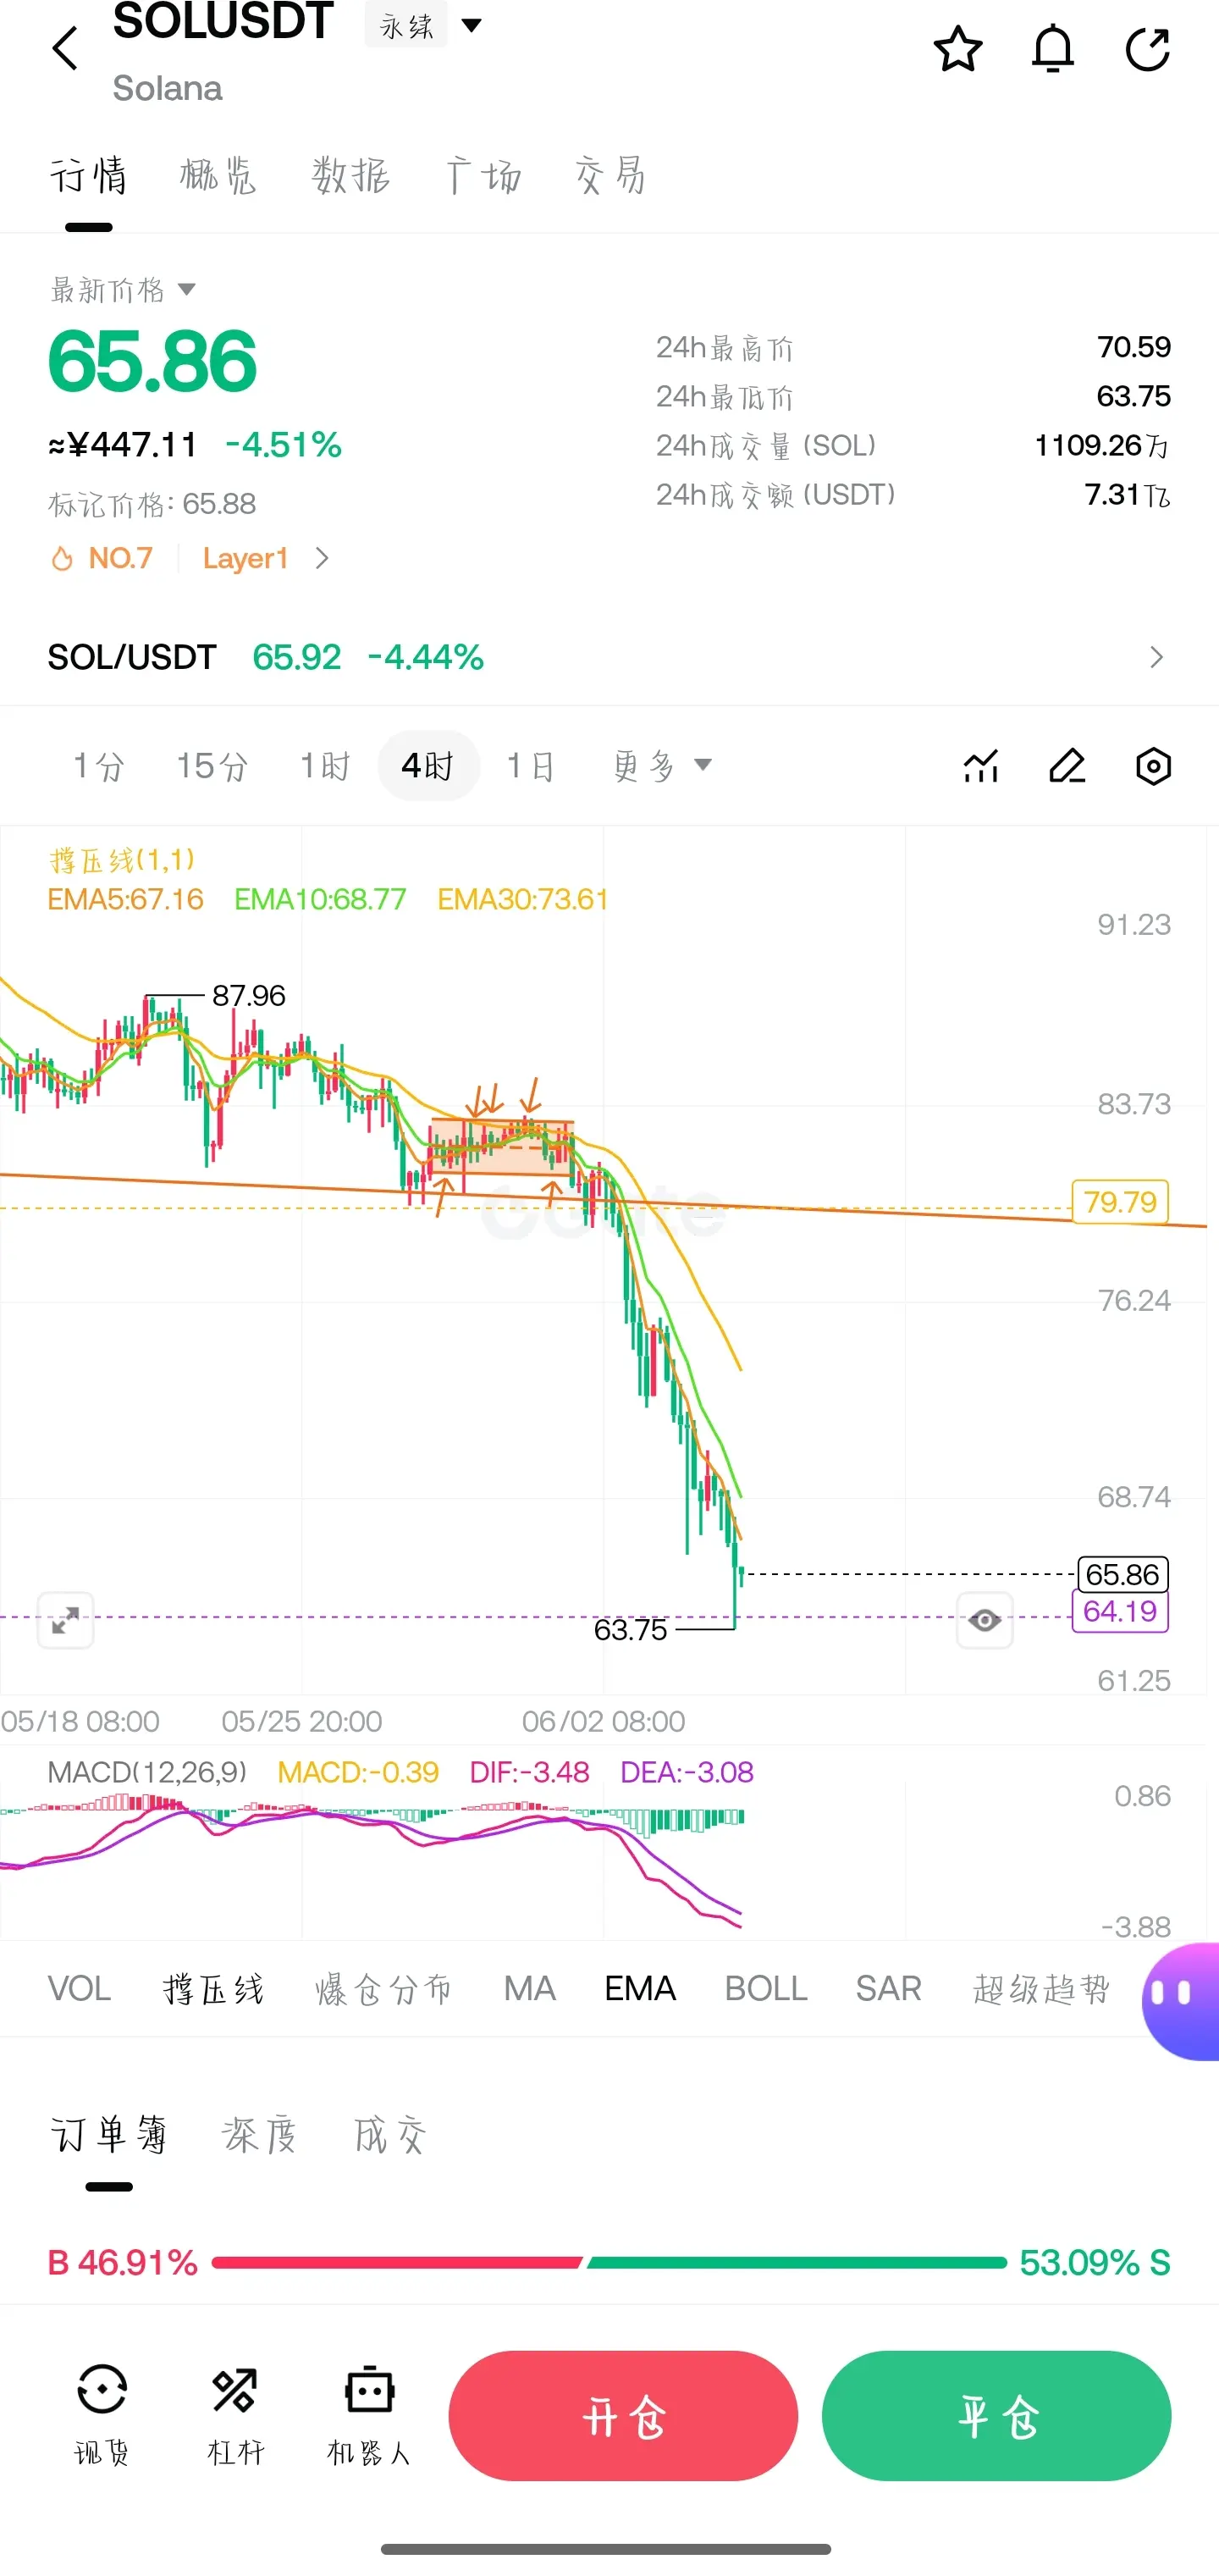
Task: Open the 杠杆 margin icon
Action: click(x=235, y=2415)
